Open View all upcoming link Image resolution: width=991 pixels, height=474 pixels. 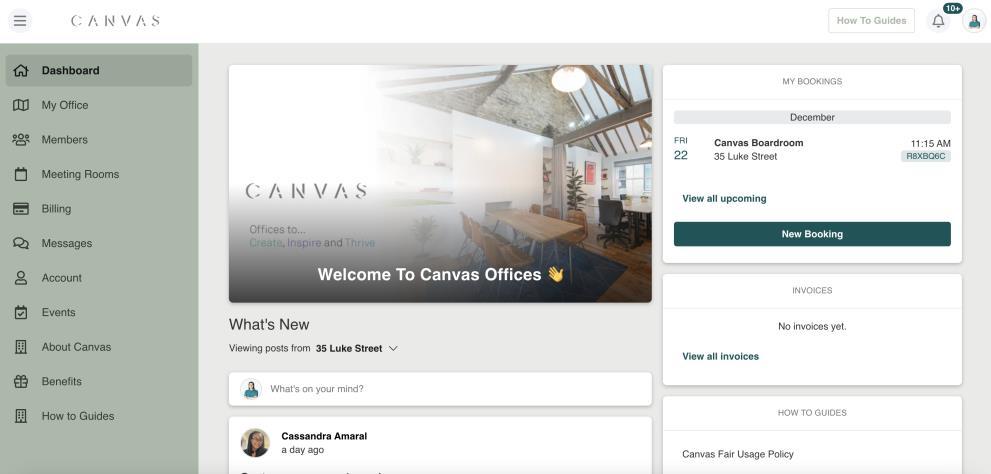(724, 198)
